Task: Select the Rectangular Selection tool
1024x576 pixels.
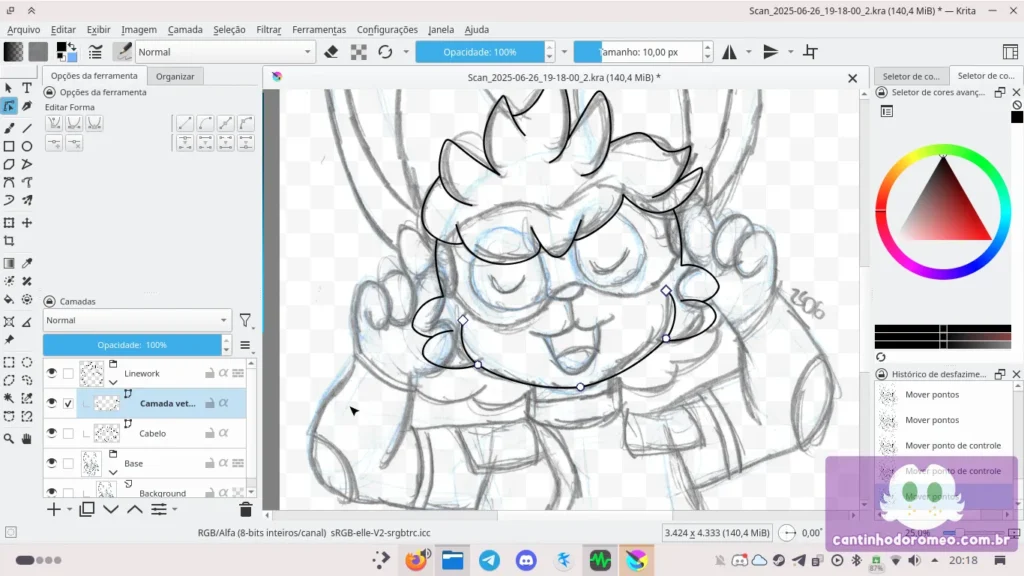Action: click(x=9, y=362)
